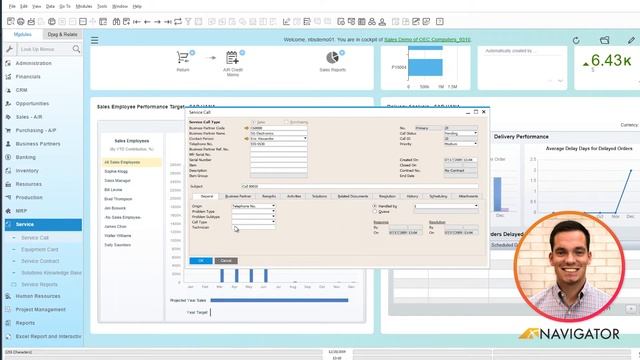
Task: Click the wrench icon beside Look Up Menu
Action: [9, 49]
